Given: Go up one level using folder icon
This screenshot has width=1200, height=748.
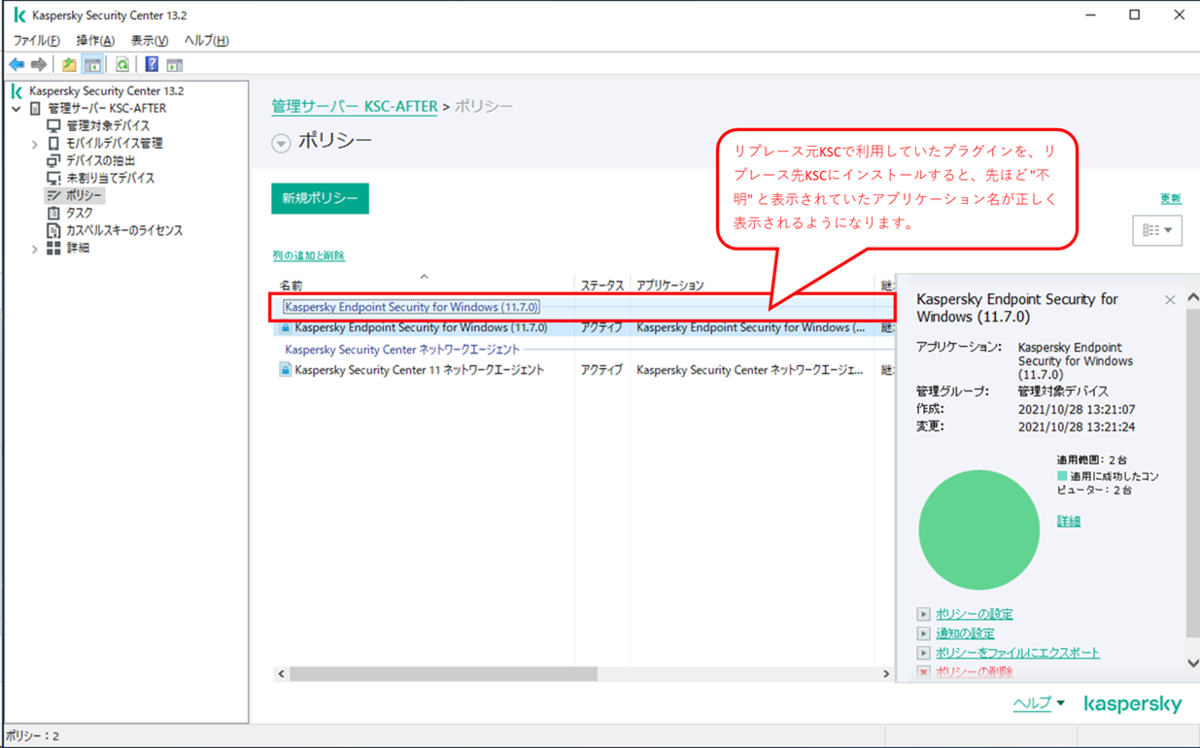Looking at the screenshot, I should click(69, 64).
